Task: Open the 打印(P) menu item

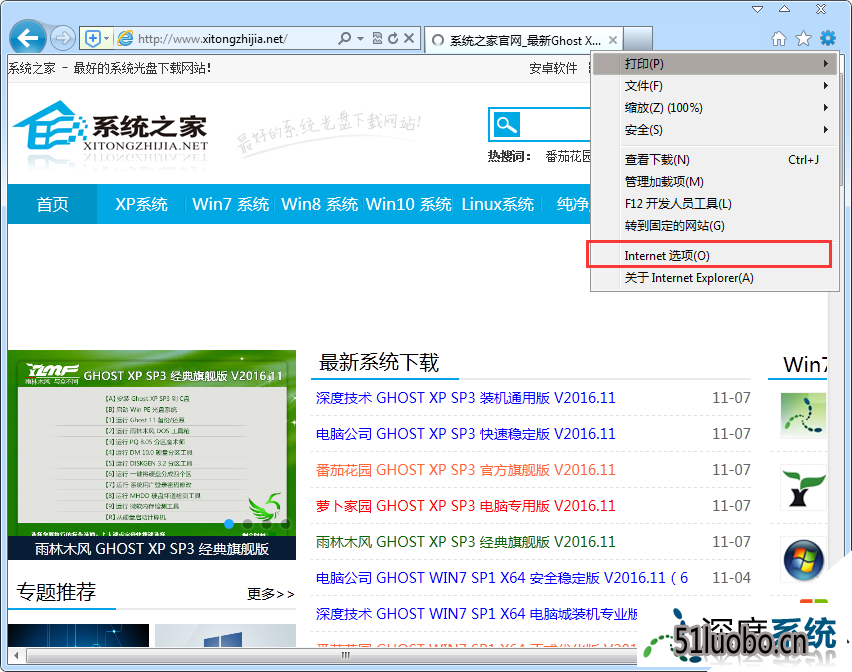Action: (714, 64)
